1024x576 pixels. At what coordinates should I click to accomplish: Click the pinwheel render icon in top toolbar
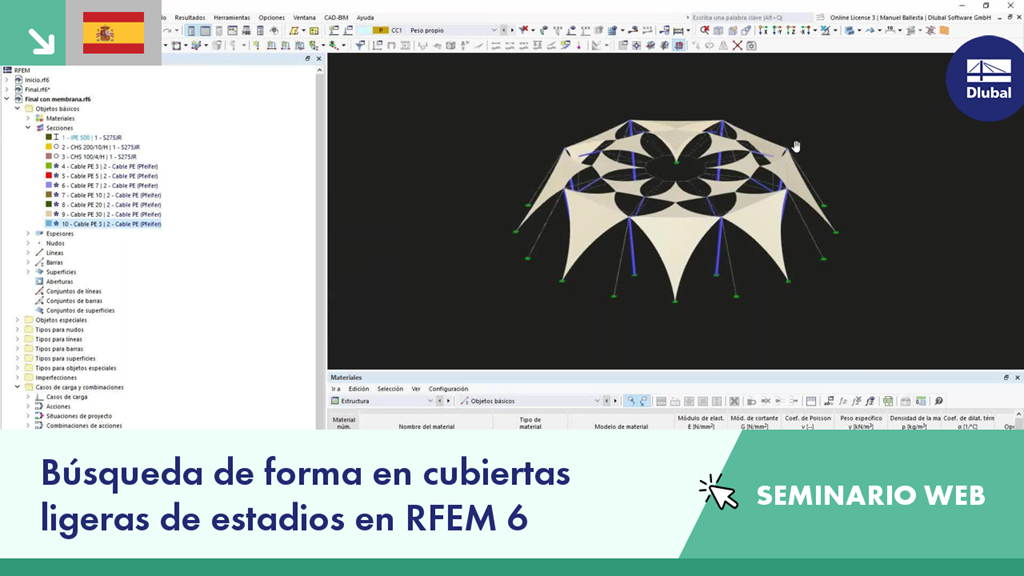coord(274,30)
